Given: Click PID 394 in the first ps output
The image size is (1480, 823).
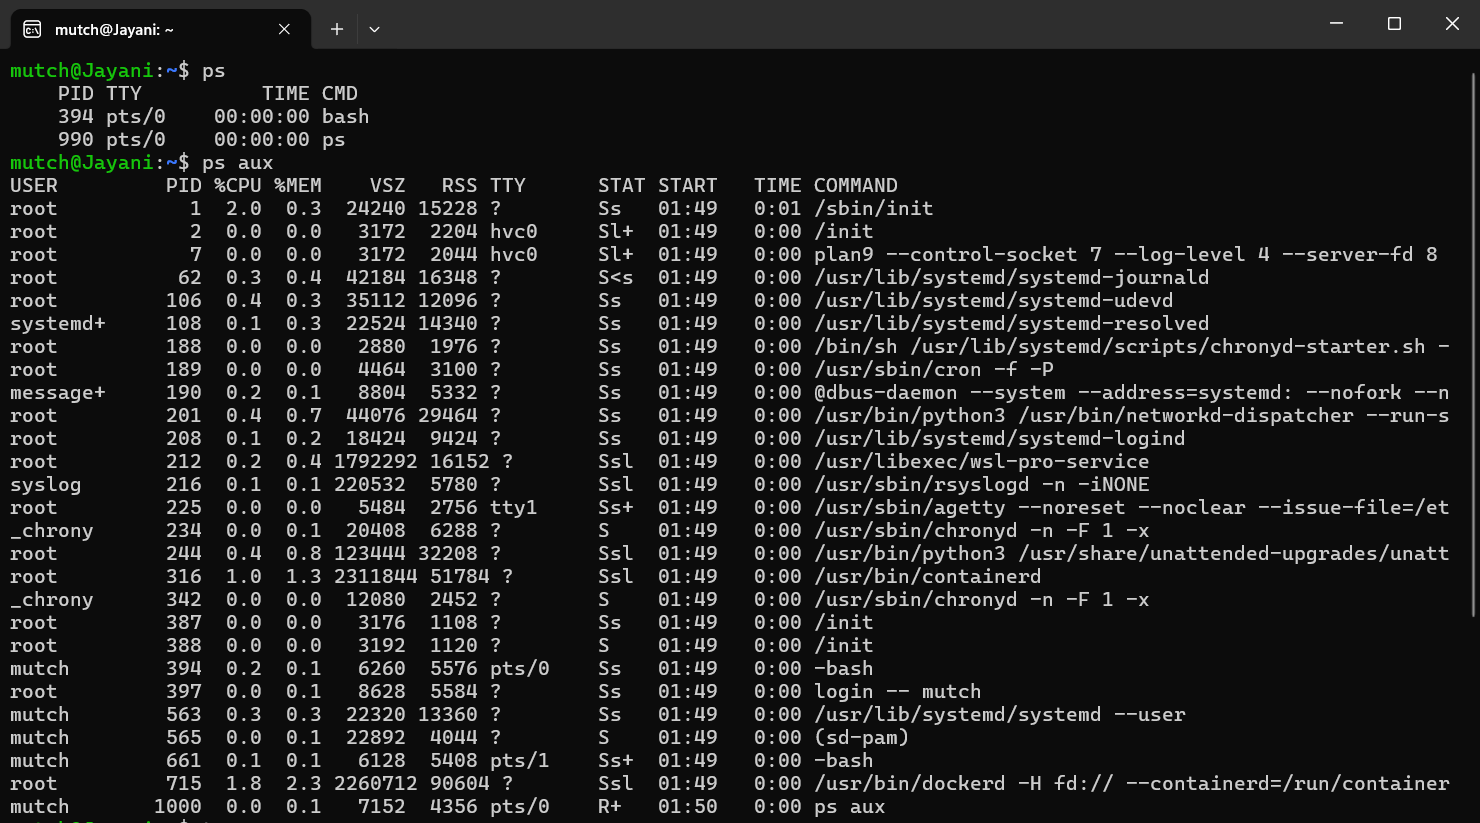Looking at the screenshot, I should [x=76, y=117].
